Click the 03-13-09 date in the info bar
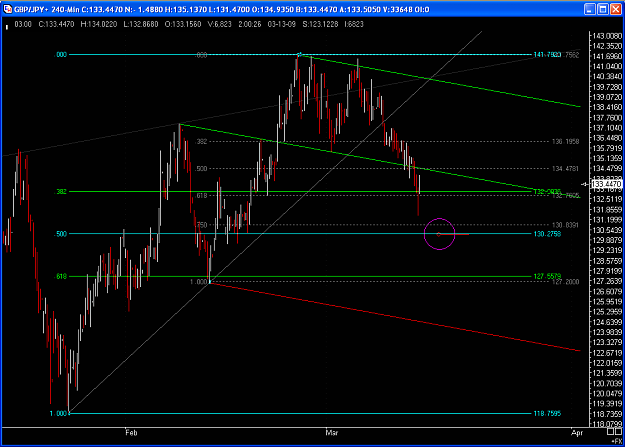The image size is (625, 447). coord(282,24)
